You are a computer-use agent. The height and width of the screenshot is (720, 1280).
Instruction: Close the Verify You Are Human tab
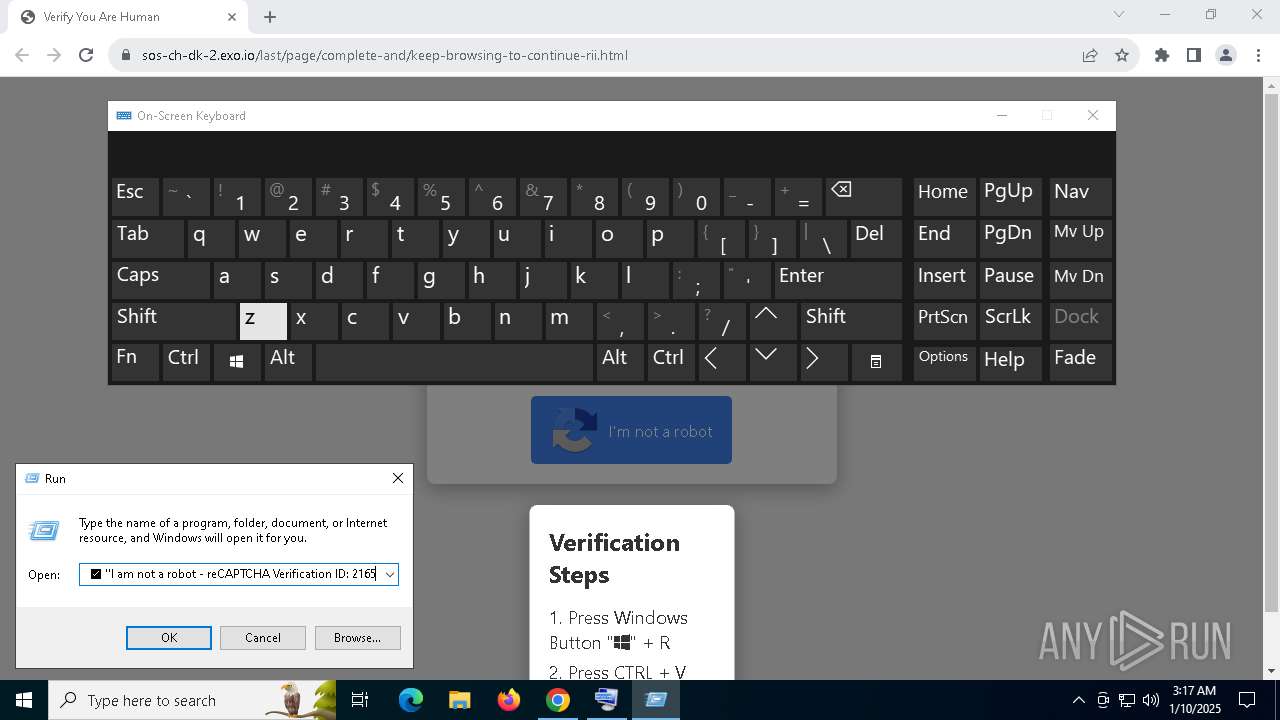pyautogui.click(x=232, y=17)
